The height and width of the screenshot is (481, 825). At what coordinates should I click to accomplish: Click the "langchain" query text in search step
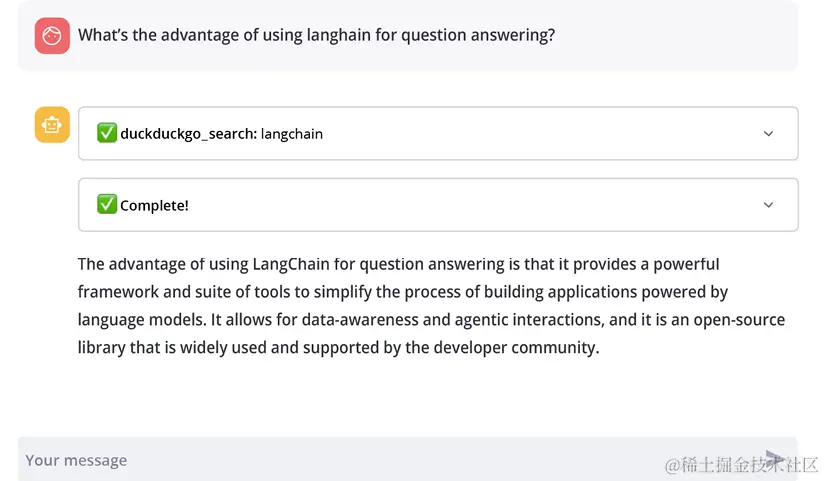click(291, 134)
